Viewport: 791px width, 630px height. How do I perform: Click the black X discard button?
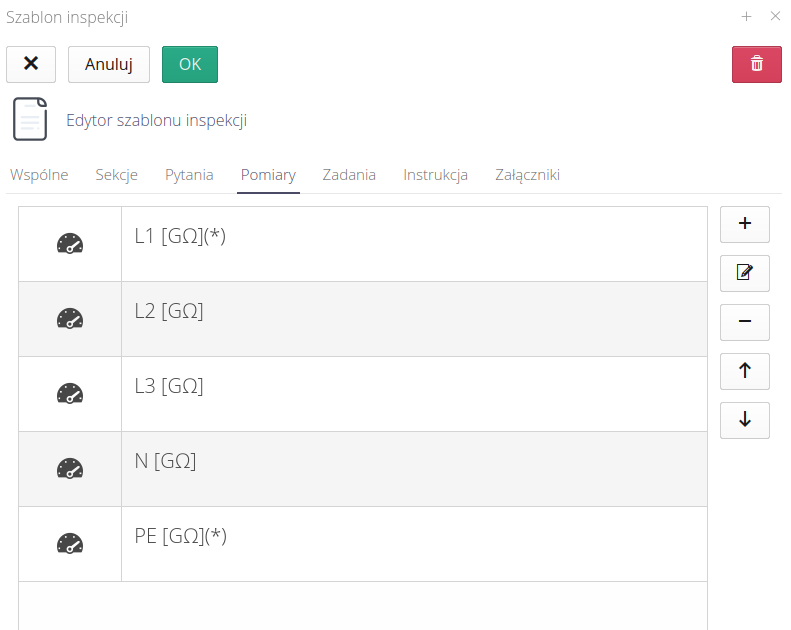(x=31, y=64)
